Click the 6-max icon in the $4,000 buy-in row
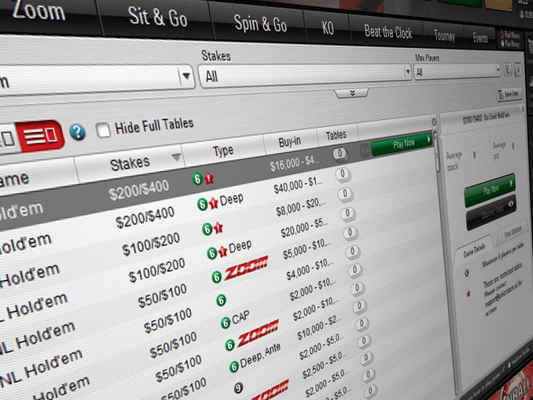Viewport: 533px width, 400px height. (x=221, y=300)
